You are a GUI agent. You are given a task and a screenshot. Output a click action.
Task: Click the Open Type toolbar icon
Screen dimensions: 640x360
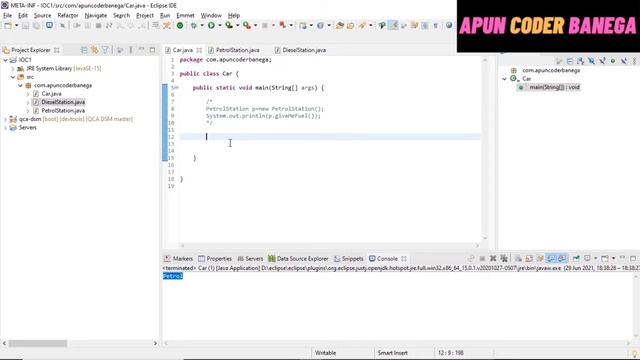click(340, 25)
